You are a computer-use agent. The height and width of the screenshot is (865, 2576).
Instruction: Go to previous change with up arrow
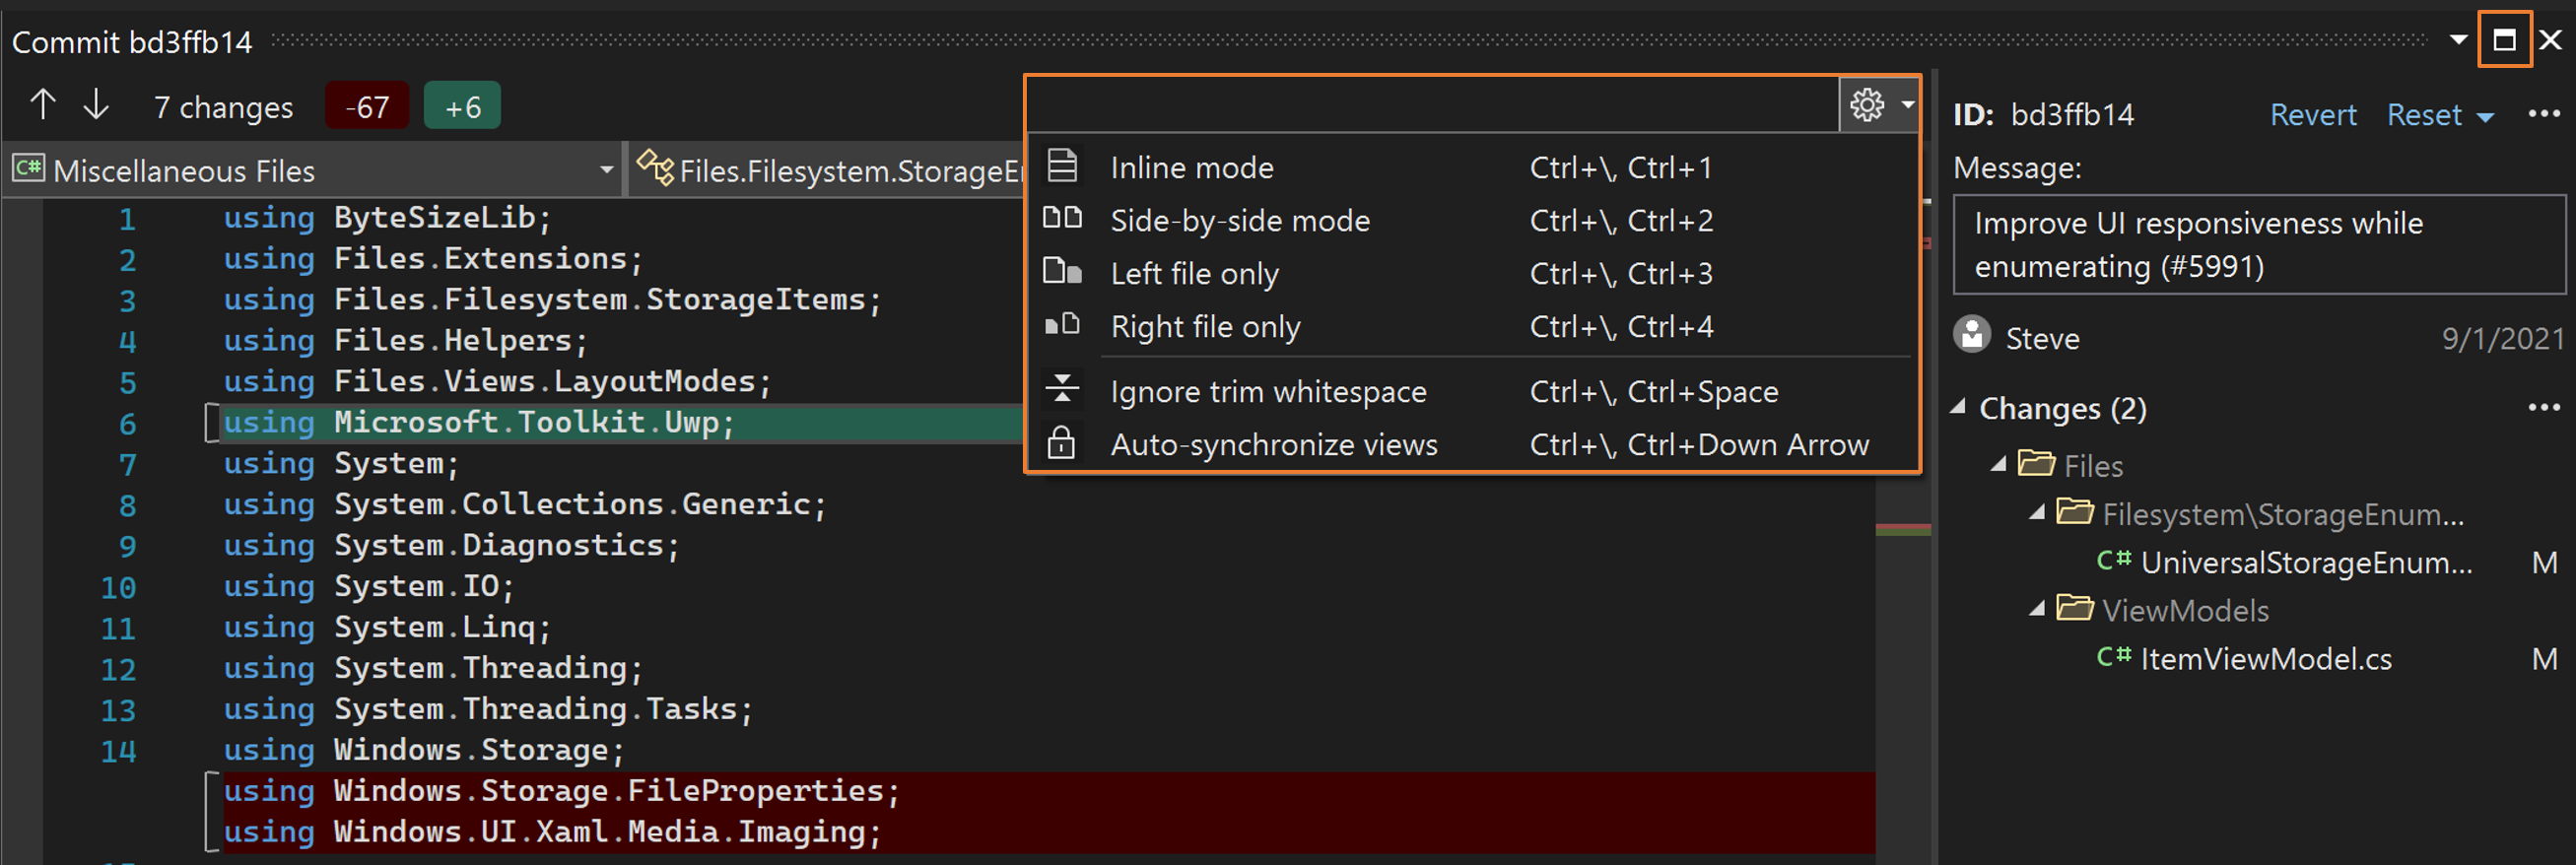43,104
